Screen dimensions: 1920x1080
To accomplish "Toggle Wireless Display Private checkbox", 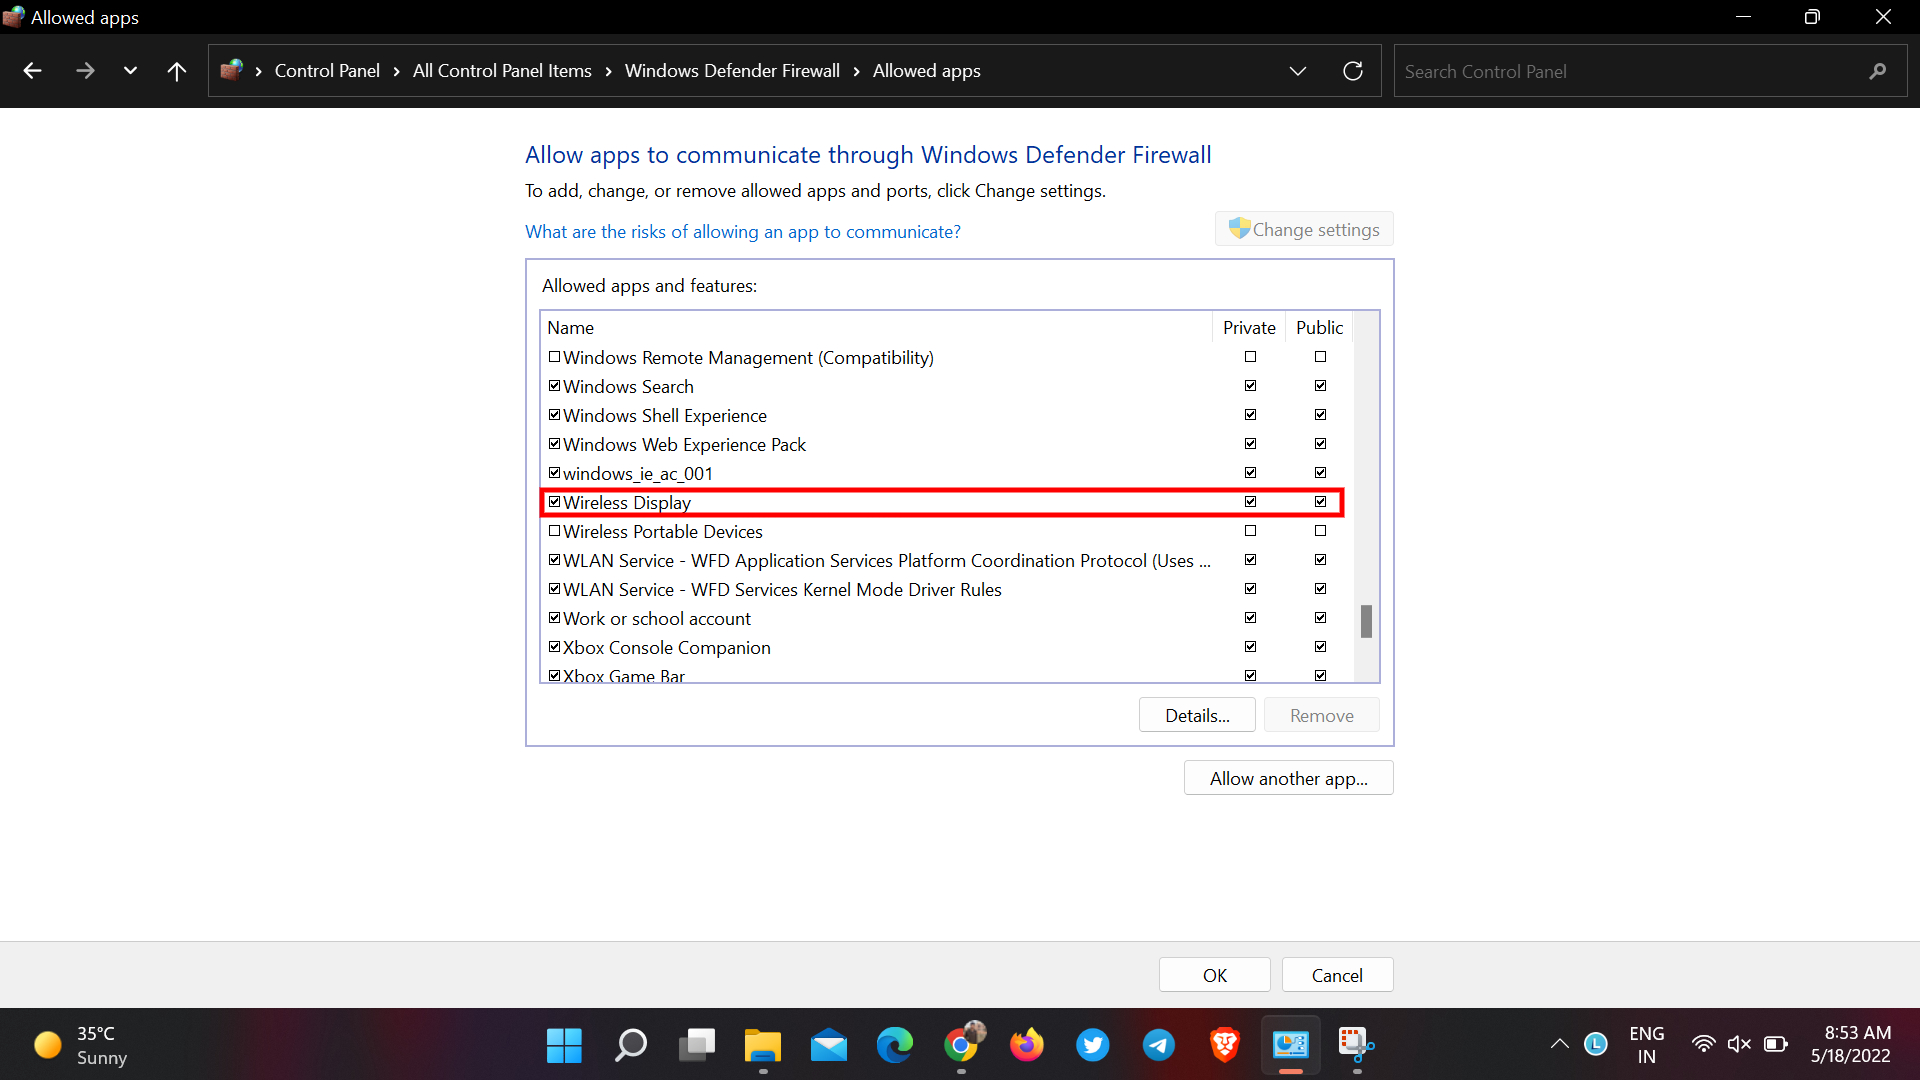I will [x=1250, y=501].
